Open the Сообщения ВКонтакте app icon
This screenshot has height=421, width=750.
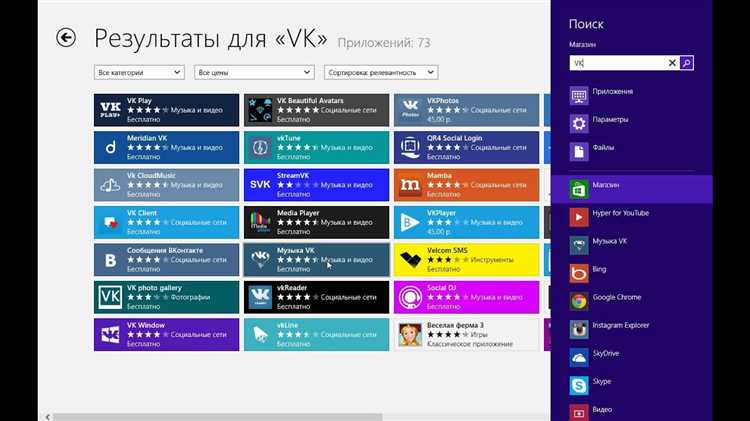click(110, 260)
